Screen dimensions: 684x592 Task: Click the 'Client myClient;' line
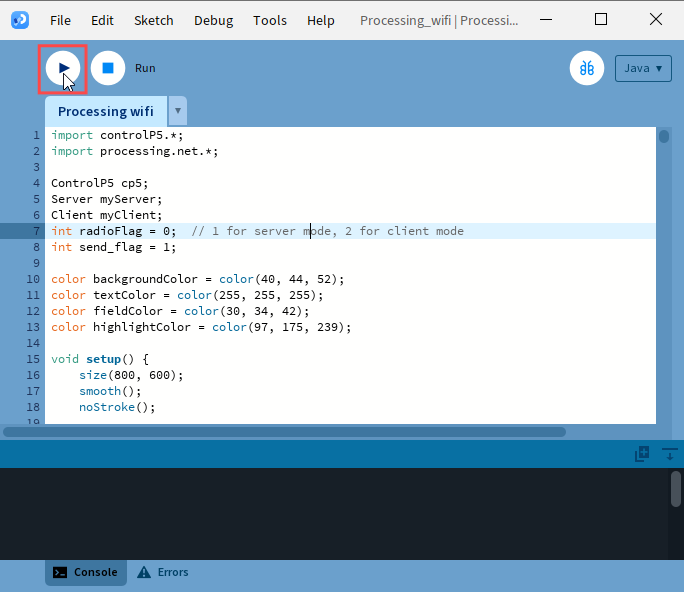106,215
